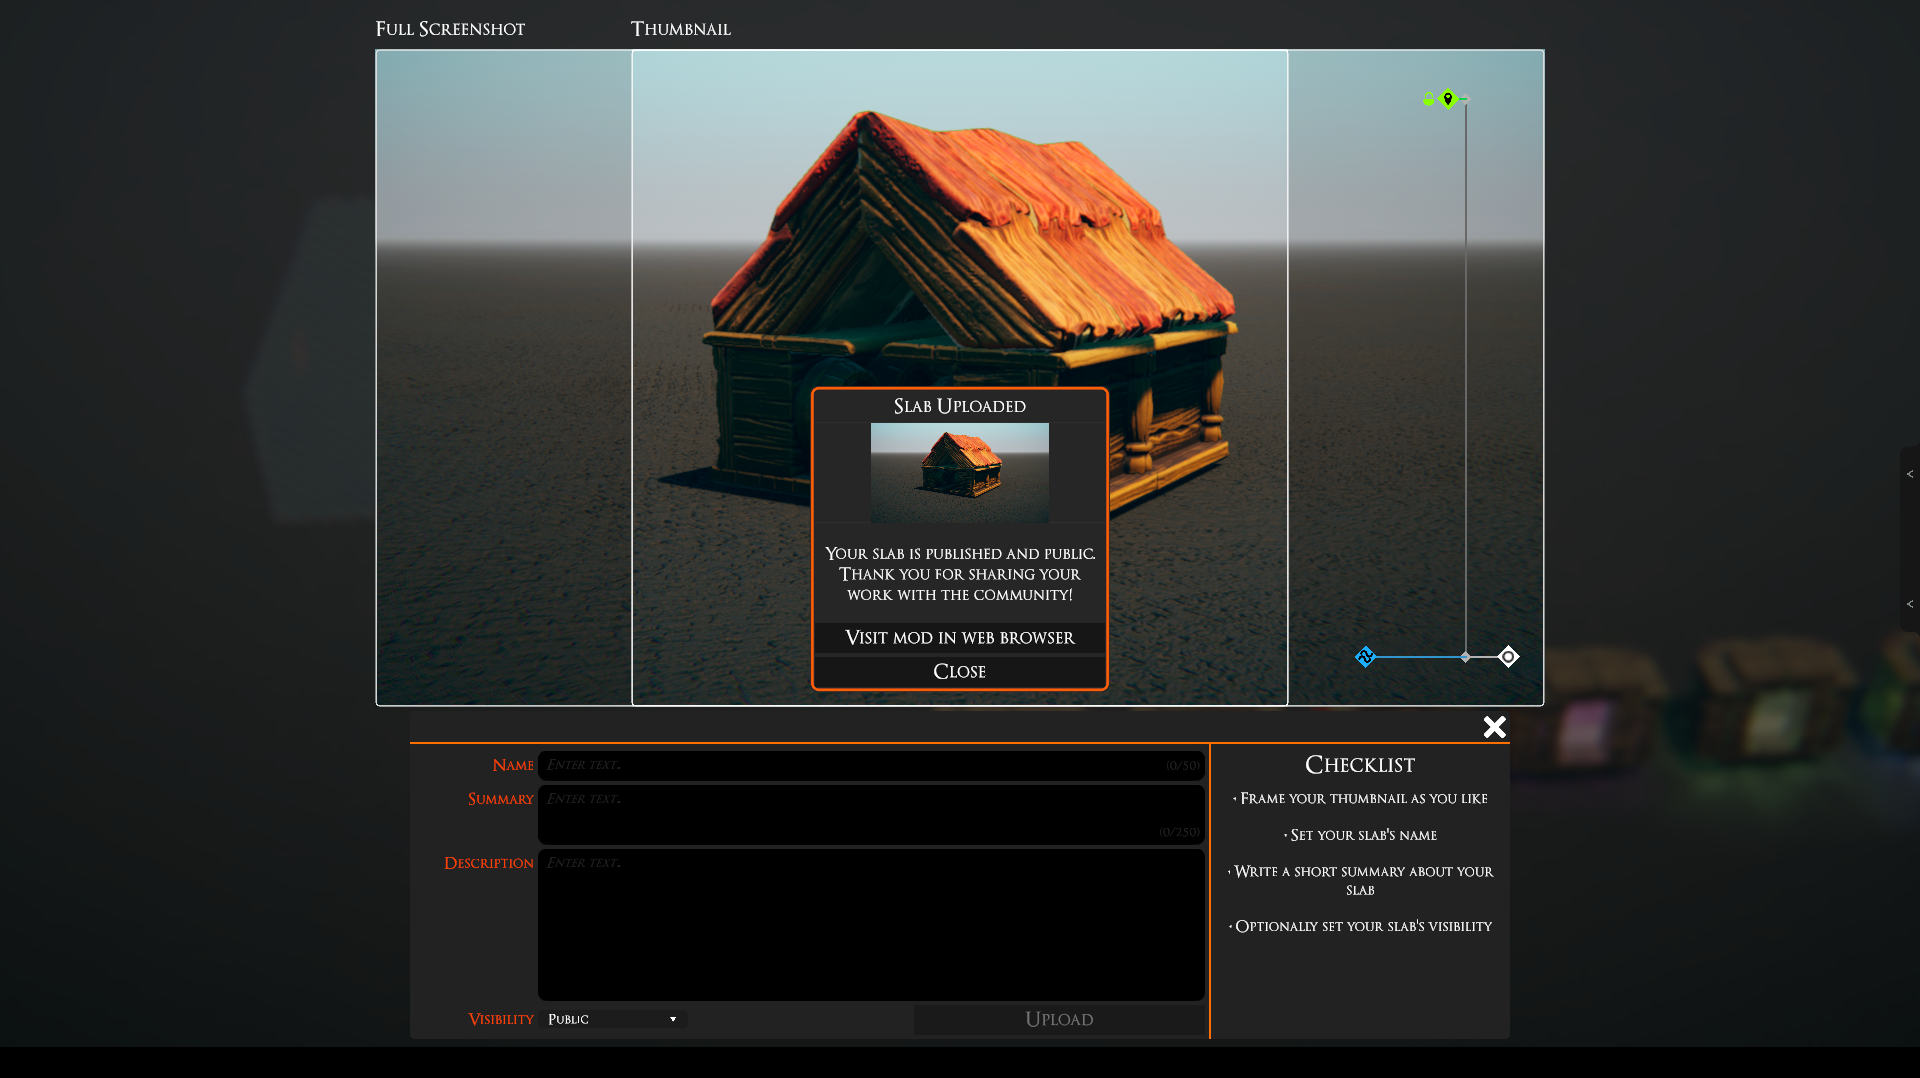Click the gray diamond atop the vertical line
The image size is (1920, 1078).
(x=1466, y=99)
